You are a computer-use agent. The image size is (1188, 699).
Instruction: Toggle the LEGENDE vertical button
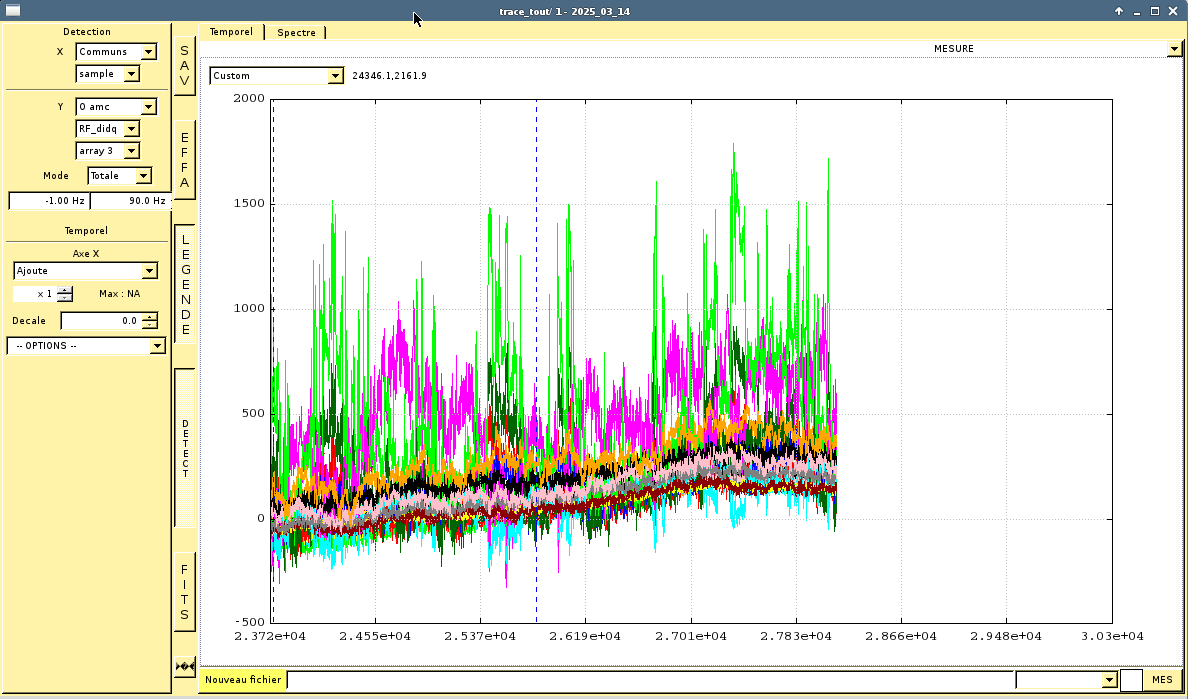point(185,284)
